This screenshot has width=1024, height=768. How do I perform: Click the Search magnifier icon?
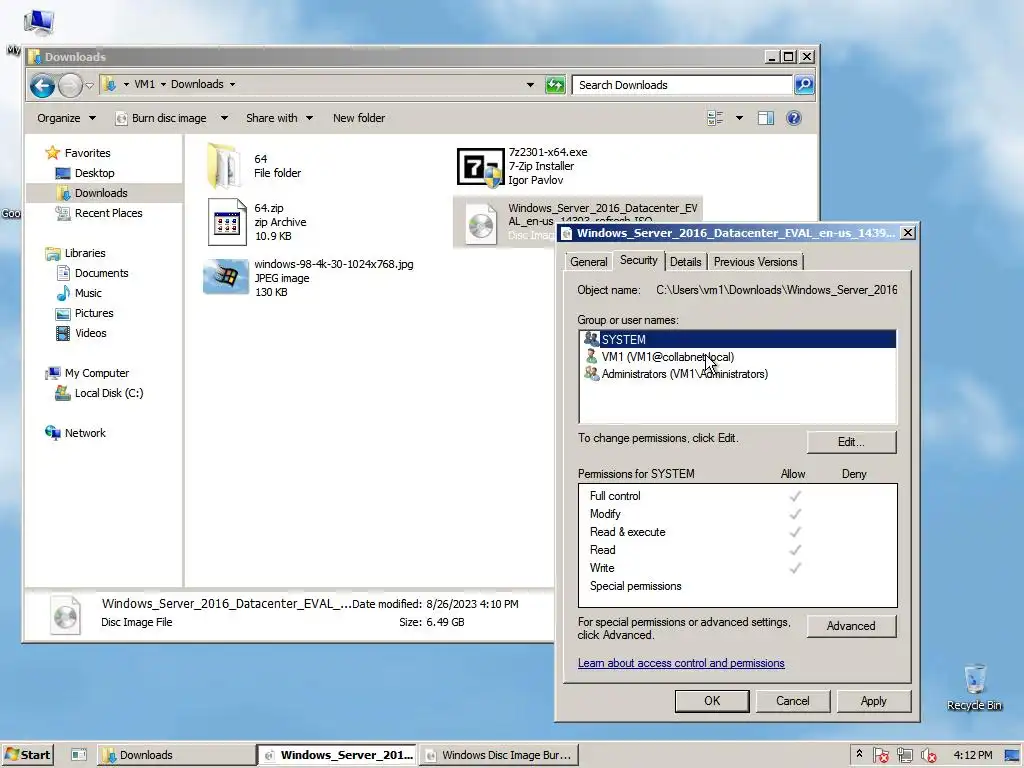pyautogui.click(x=804, y=85)
